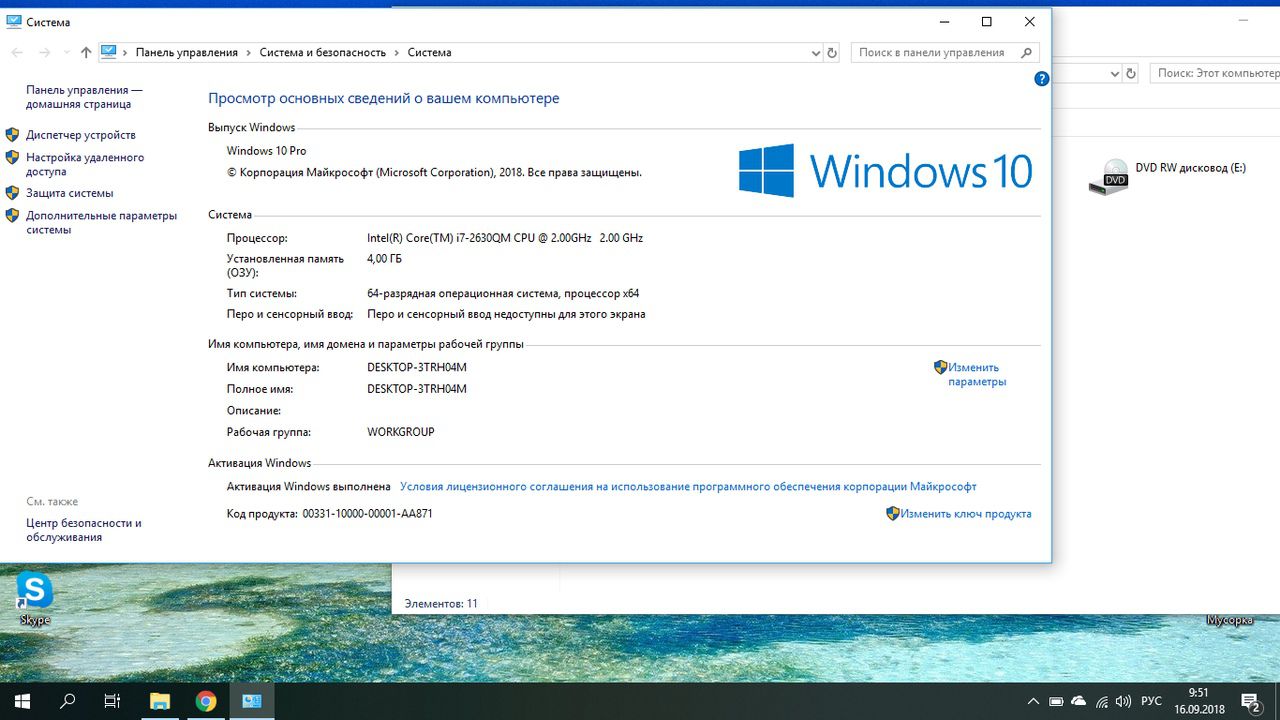Screen dimensions: 1280x720
Task: Open the Action Center notifications icon
Action: 1250,701
